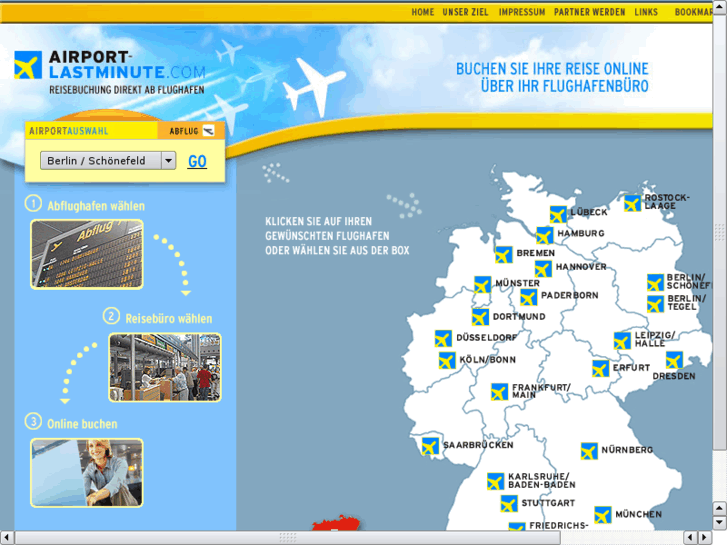The height and width of the screenshot is (545, 727).
Task: Select the Bremen airport icon
Action: [x=504, y=255]
